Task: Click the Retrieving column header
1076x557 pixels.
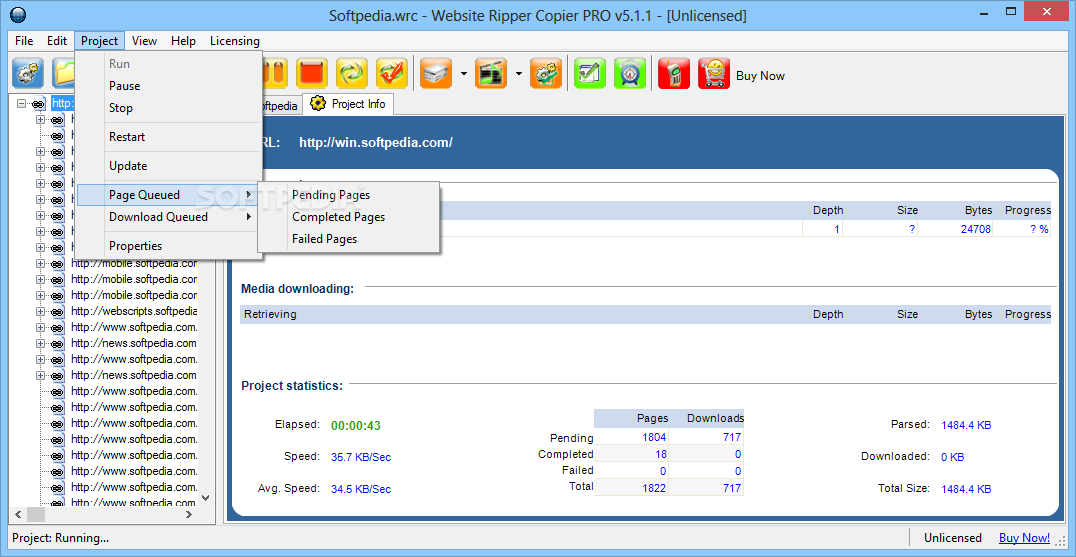Action: (x=270, y=314)
